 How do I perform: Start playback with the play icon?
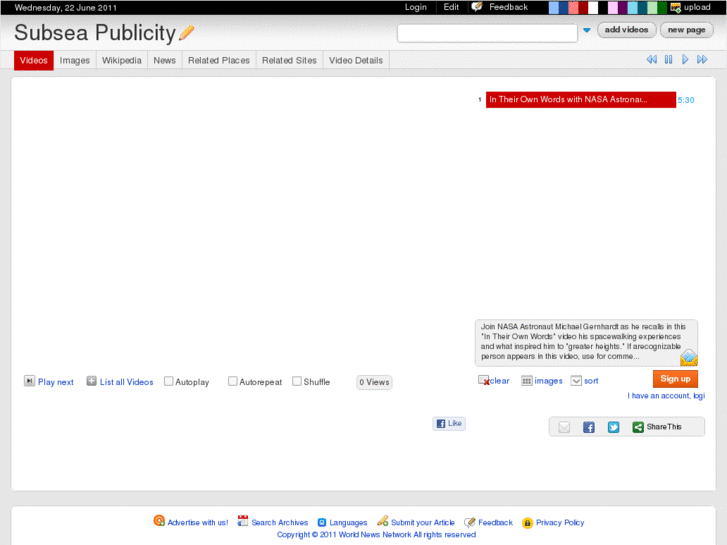pos(685,59)
